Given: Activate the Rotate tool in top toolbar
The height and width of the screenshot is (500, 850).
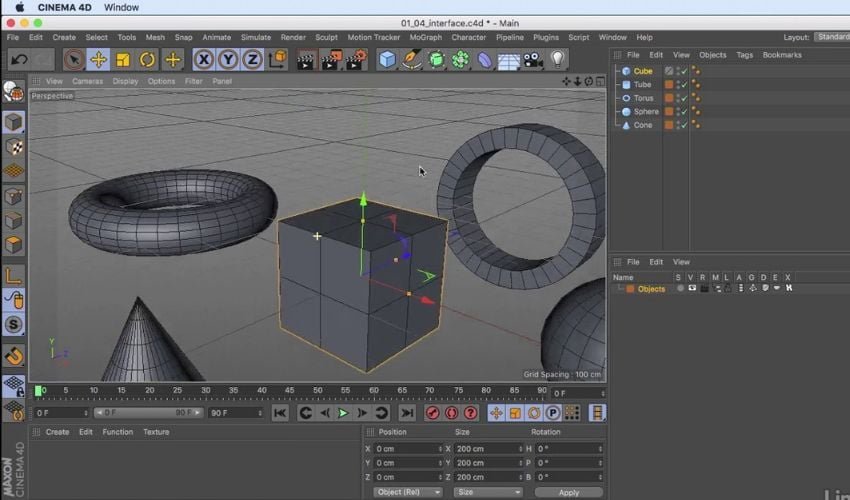Looking at the screenshot, I should [147, 60].
